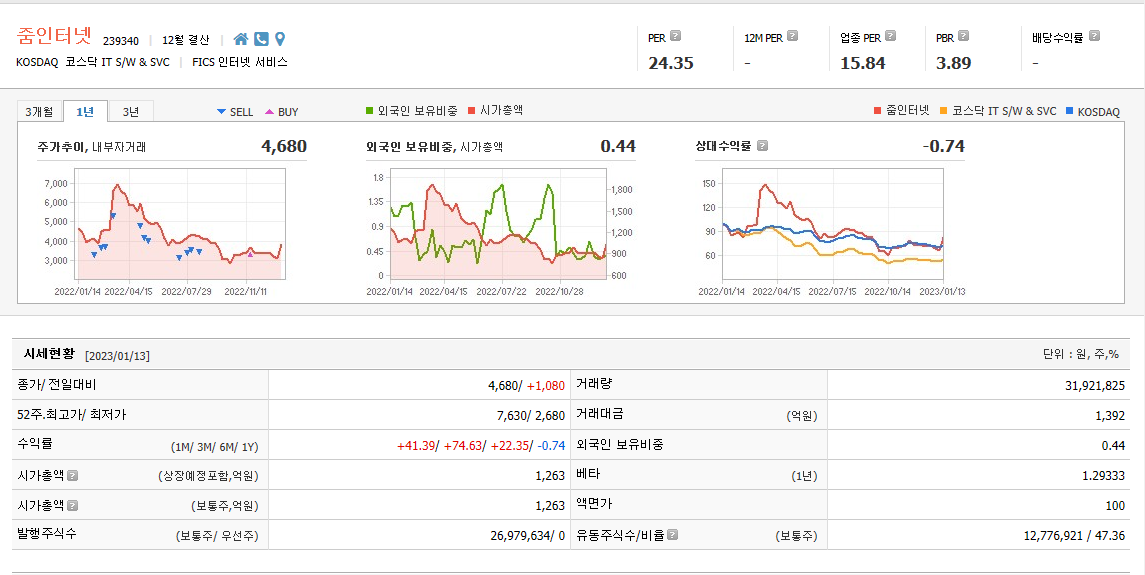Click the 시세현황 section header
This screenshot has height=575, width=1145.
click(x=49, y=354)
